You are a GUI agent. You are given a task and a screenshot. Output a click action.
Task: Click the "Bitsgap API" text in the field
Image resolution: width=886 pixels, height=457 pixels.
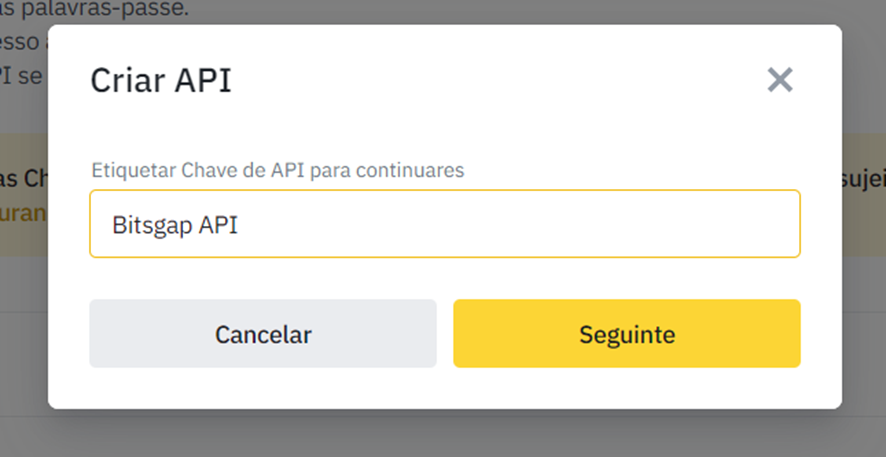point(175,225)
